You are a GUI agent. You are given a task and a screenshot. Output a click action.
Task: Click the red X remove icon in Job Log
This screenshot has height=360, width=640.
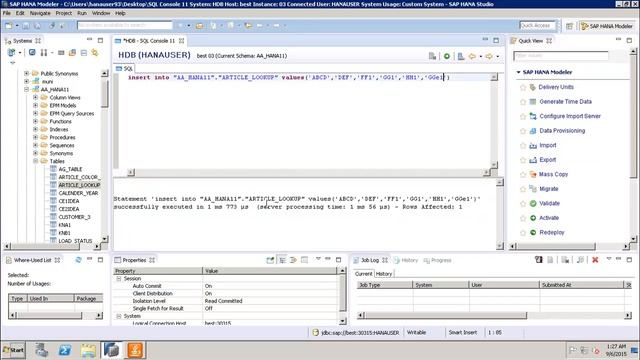tap(595, 260)
